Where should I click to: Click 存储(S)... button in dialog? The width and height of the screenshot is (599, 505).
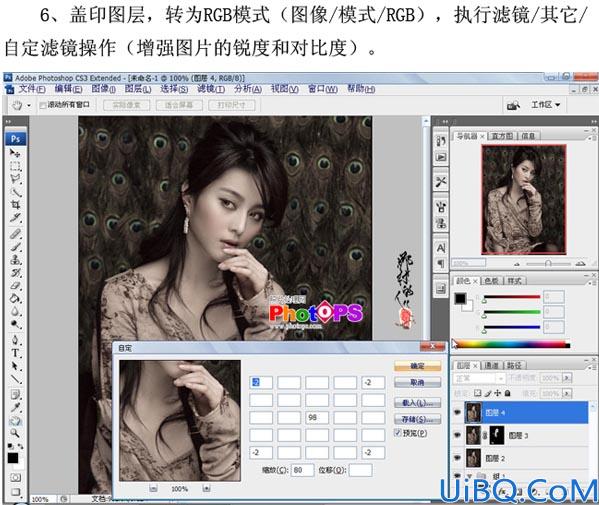[x=418, y=419]
